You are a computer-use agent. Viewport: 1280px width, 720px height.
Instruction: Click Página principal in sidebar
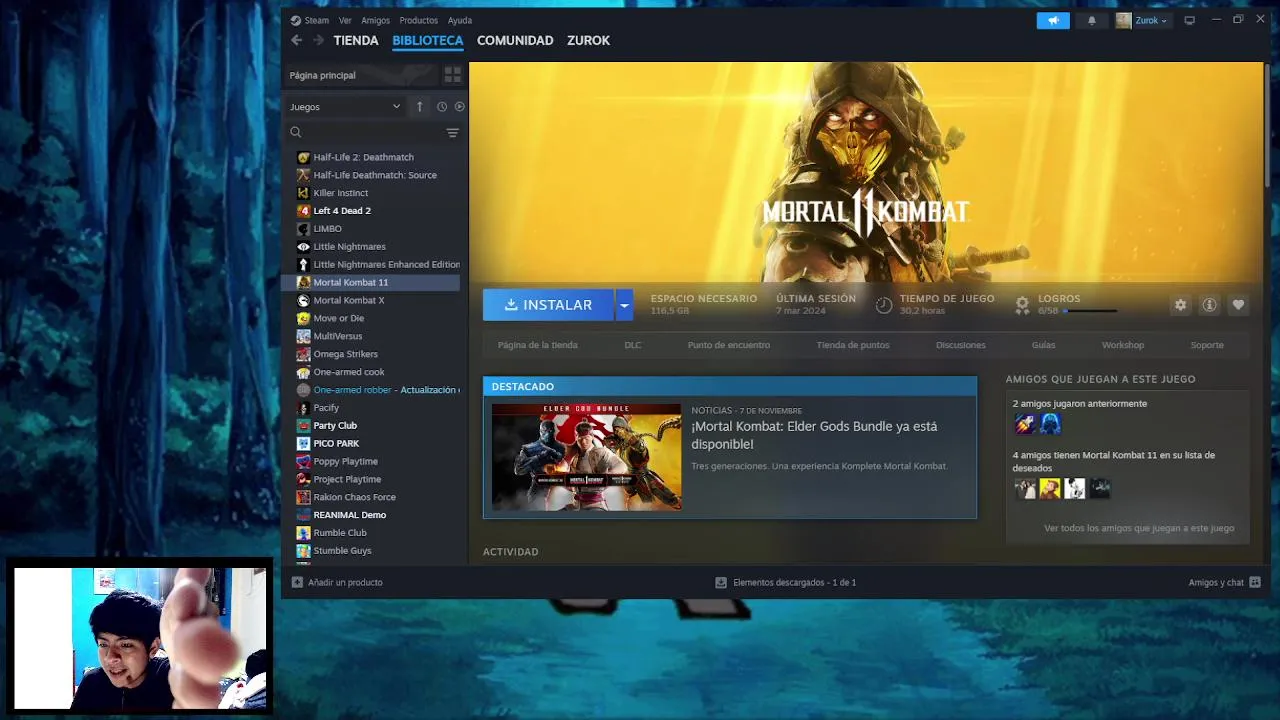click(361, 75)
